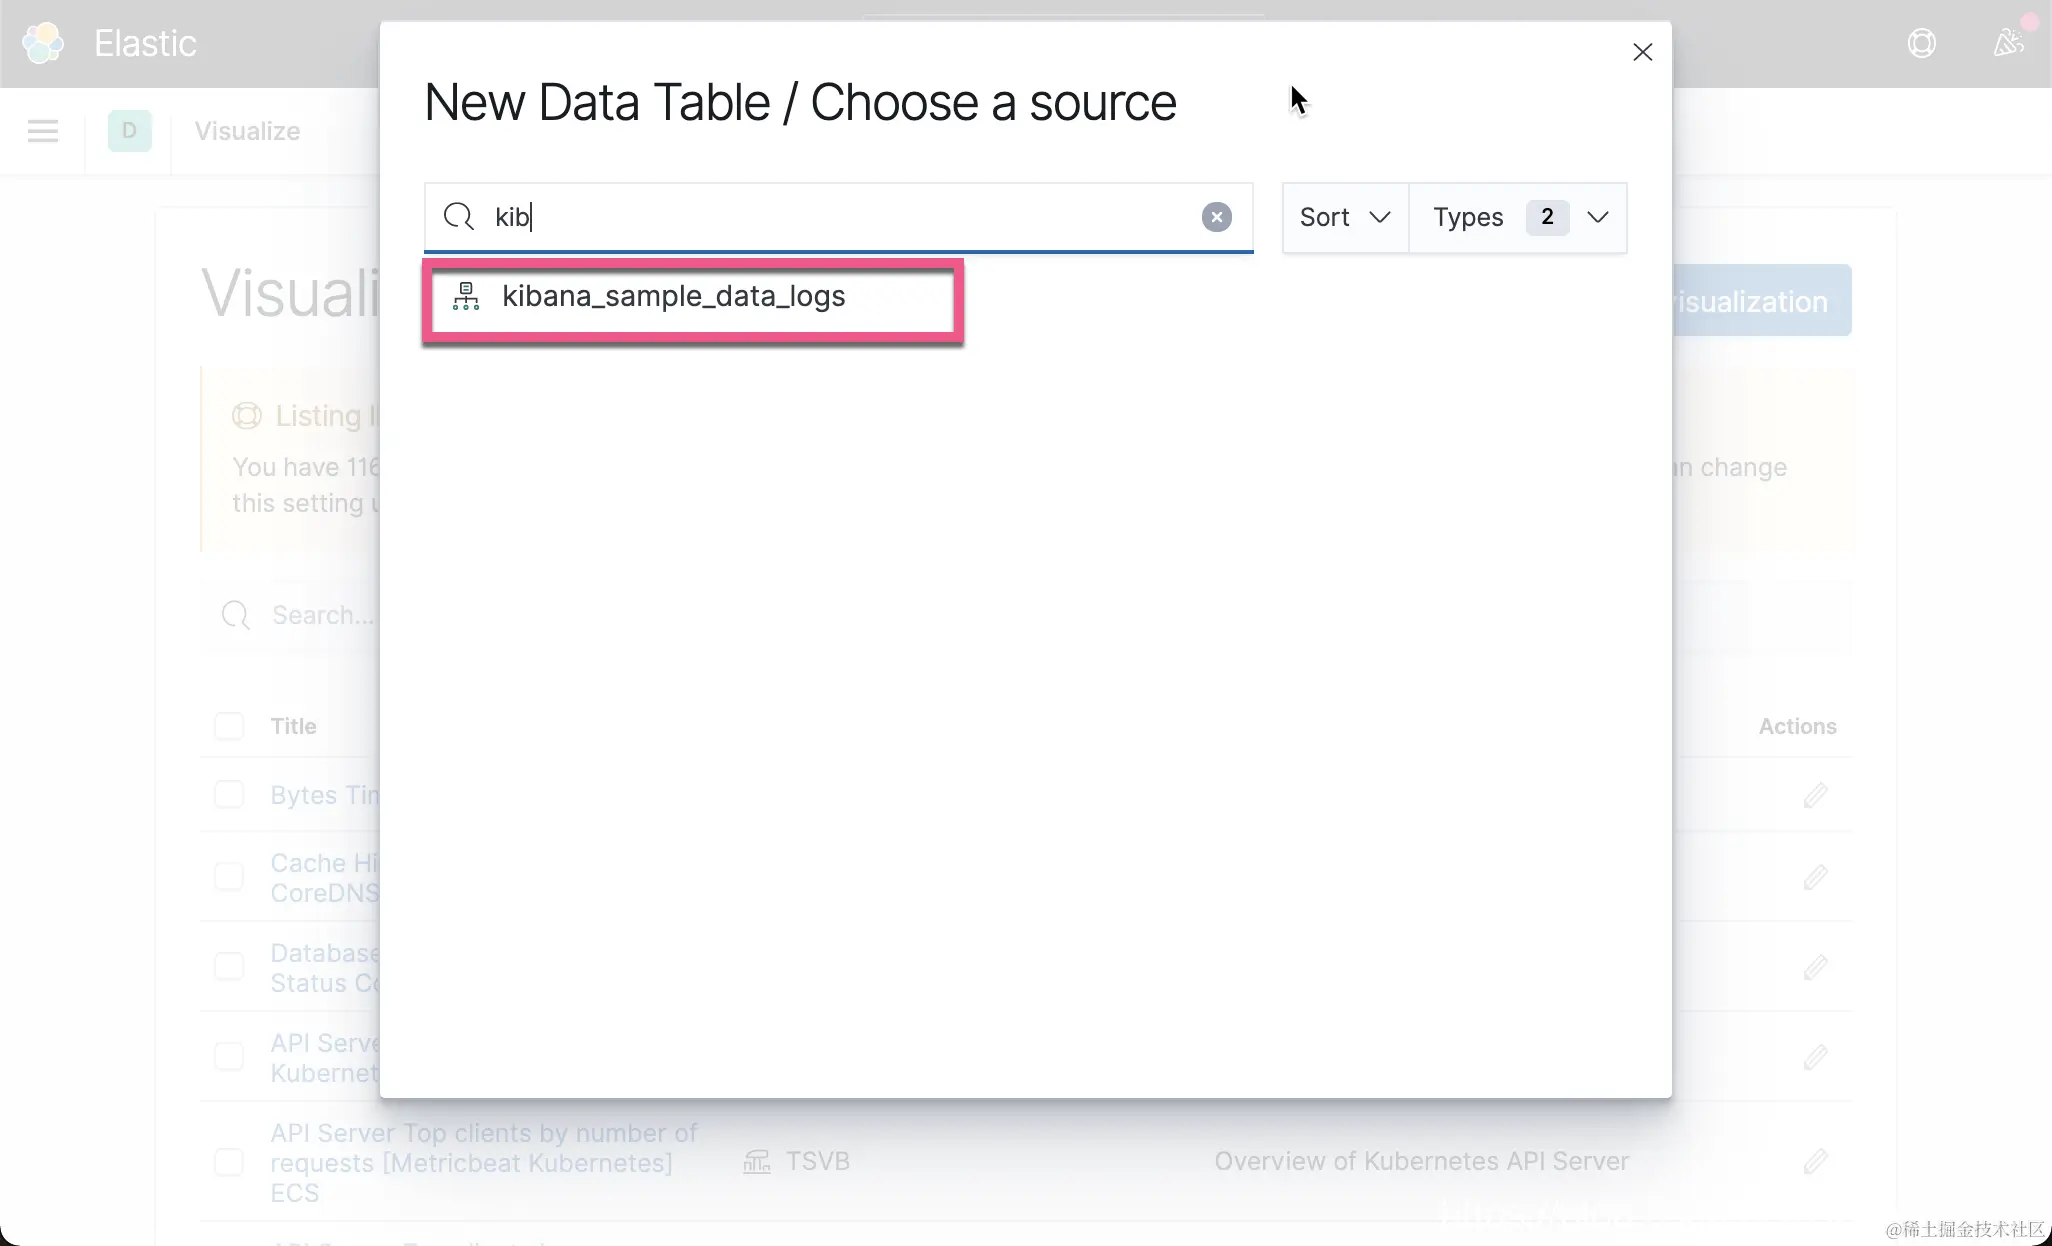2052x1246 pixels.
Task: Click the Elastic logo icon
Action: coord(43,43)
